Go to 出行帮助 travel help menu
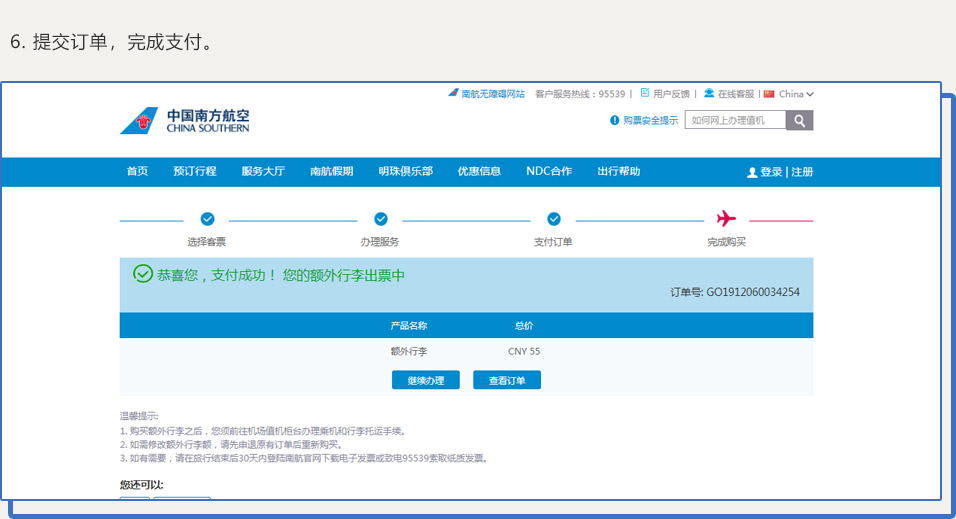 (x=618, y=172)
